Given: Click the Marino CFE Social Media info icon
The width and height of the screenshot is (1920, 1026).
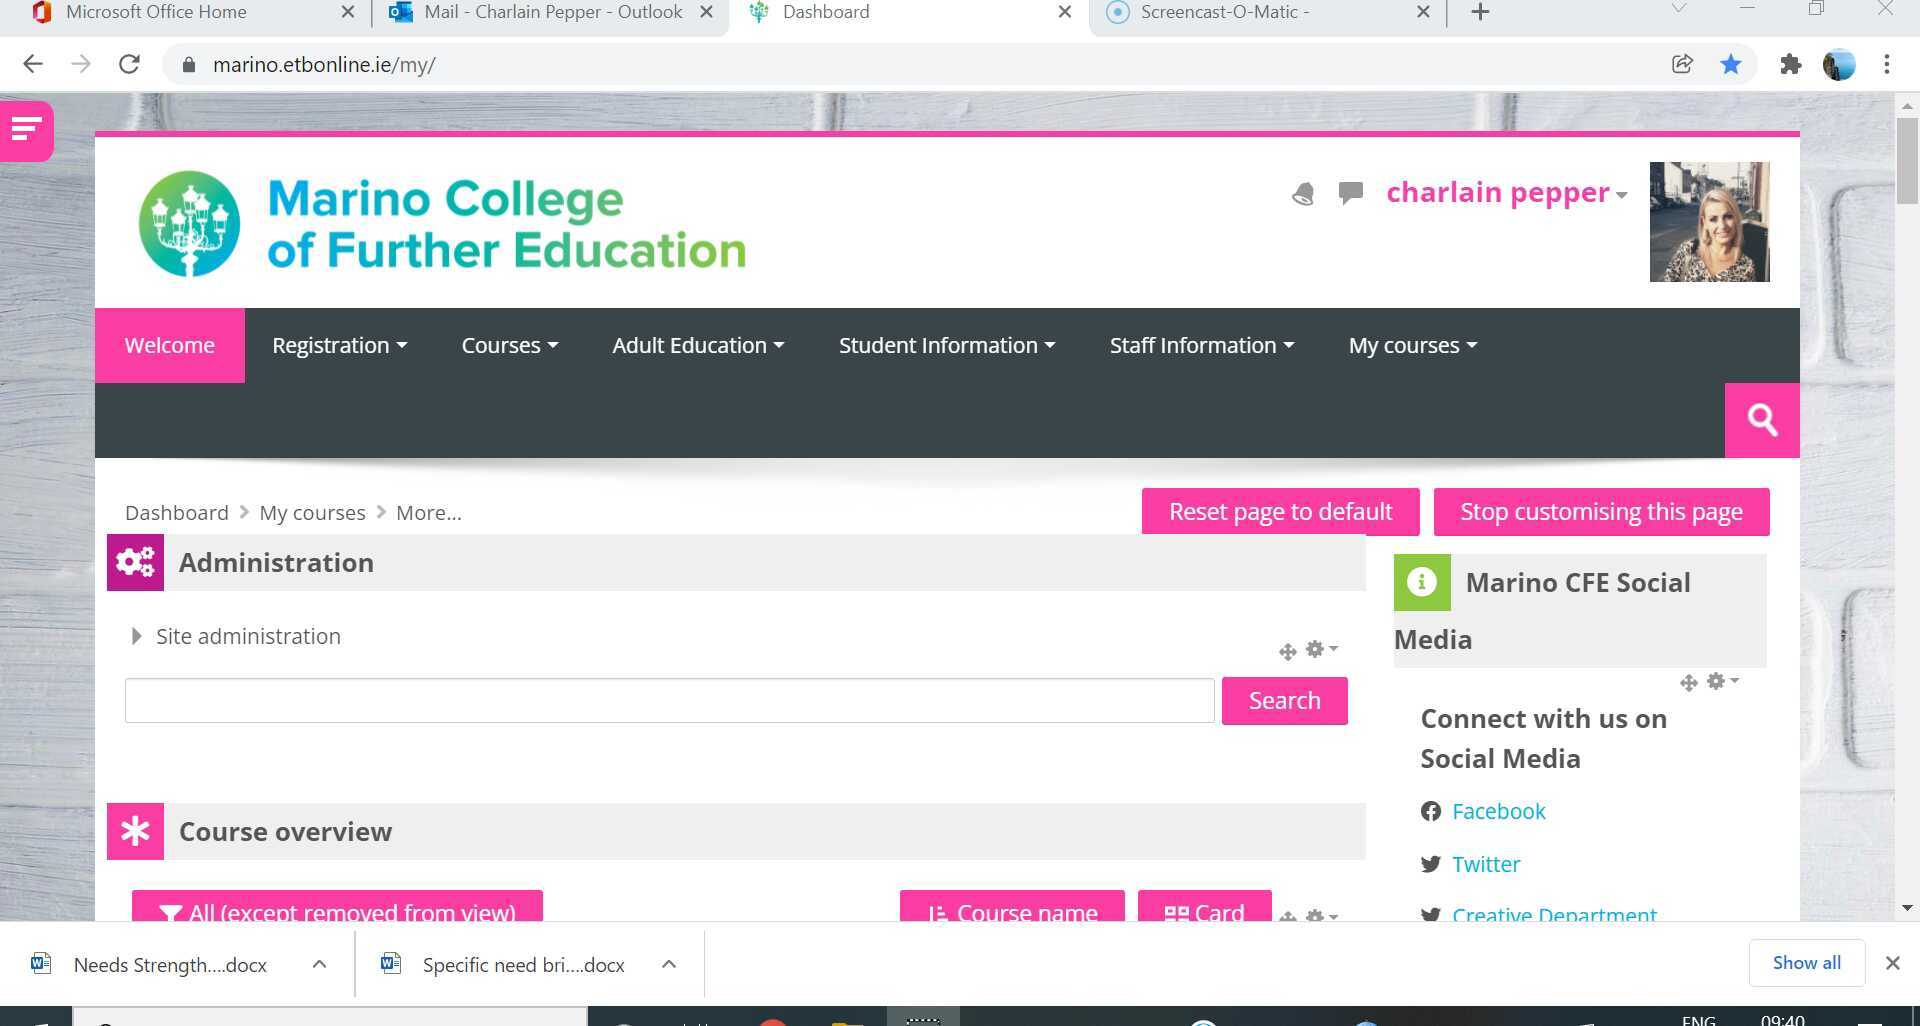Looking at the screenshot, I should 1421,582.
